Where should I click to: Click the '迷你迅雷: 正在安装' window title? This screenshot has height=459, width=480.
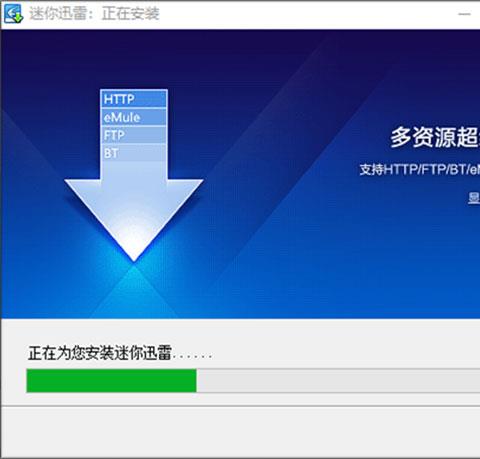click(94, 14)
